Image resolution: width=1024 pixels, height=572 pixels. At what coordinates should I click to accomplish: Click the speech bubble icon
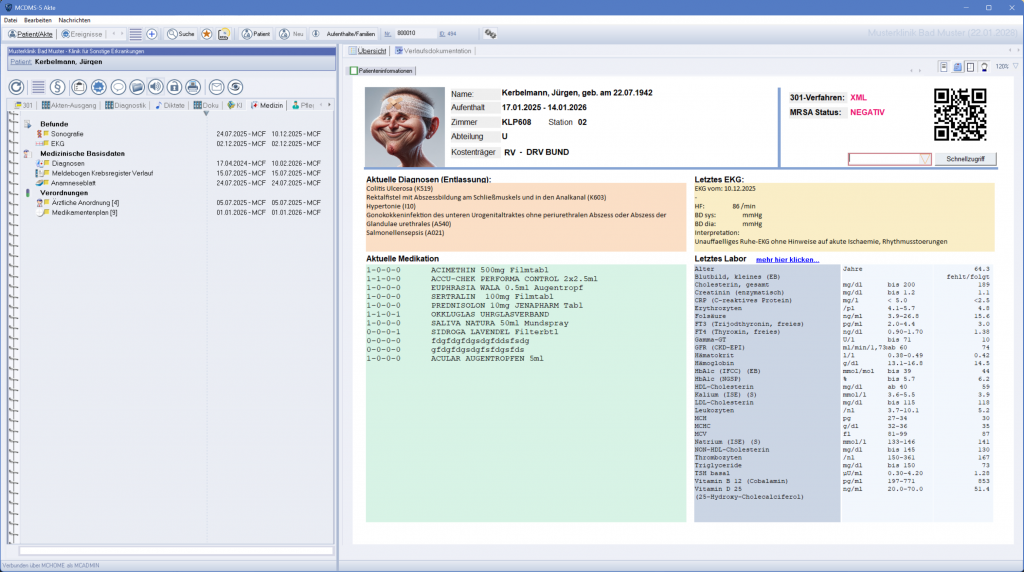click(118, 87)
